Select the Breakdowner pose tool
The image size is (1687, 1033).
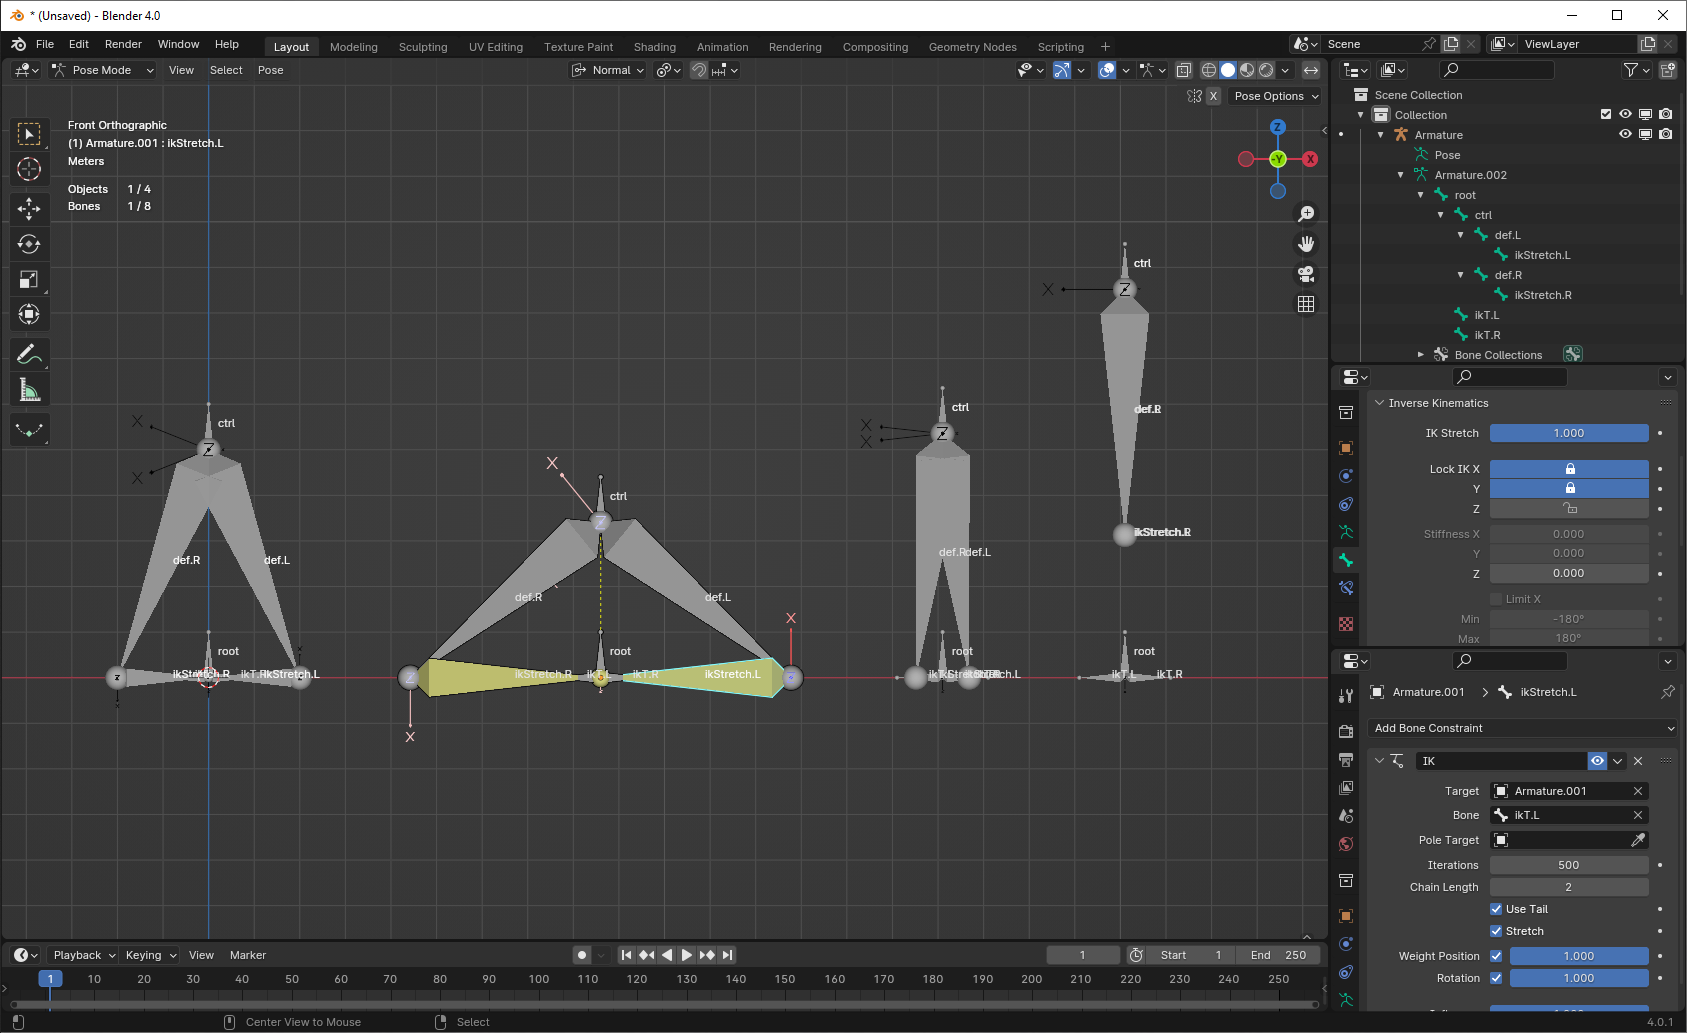pos(29,430)
